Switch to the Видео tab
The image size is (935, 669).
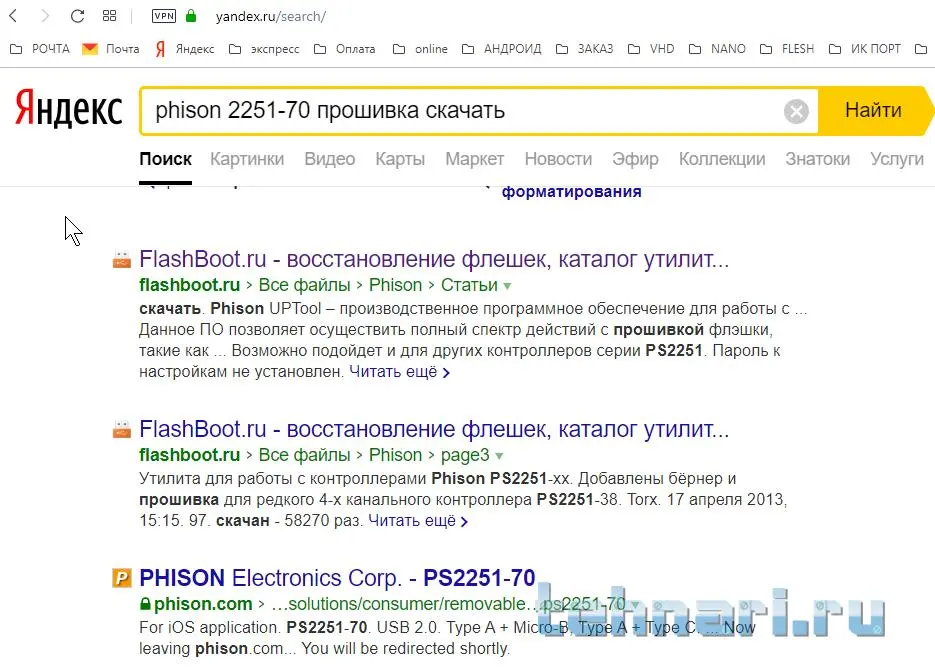[x=330, y=159]
